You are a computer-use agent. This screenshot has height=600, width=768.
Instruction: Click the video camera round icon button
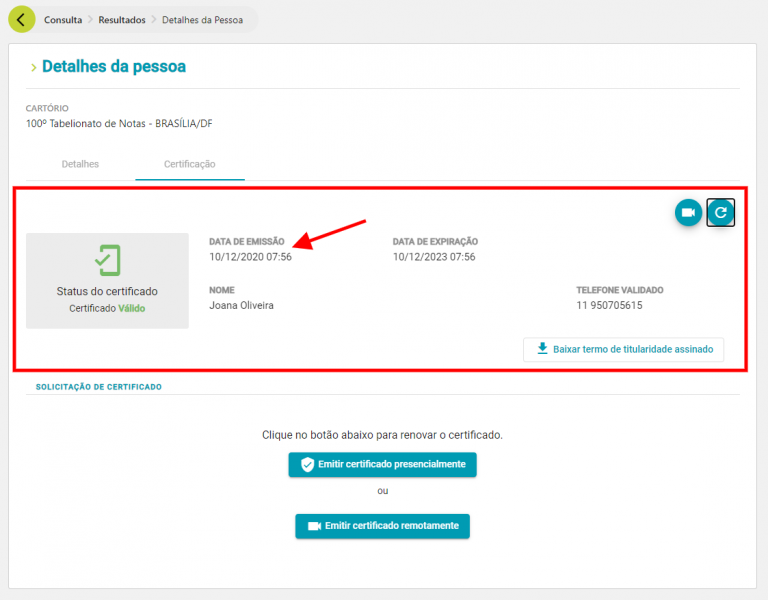[688, 213]
